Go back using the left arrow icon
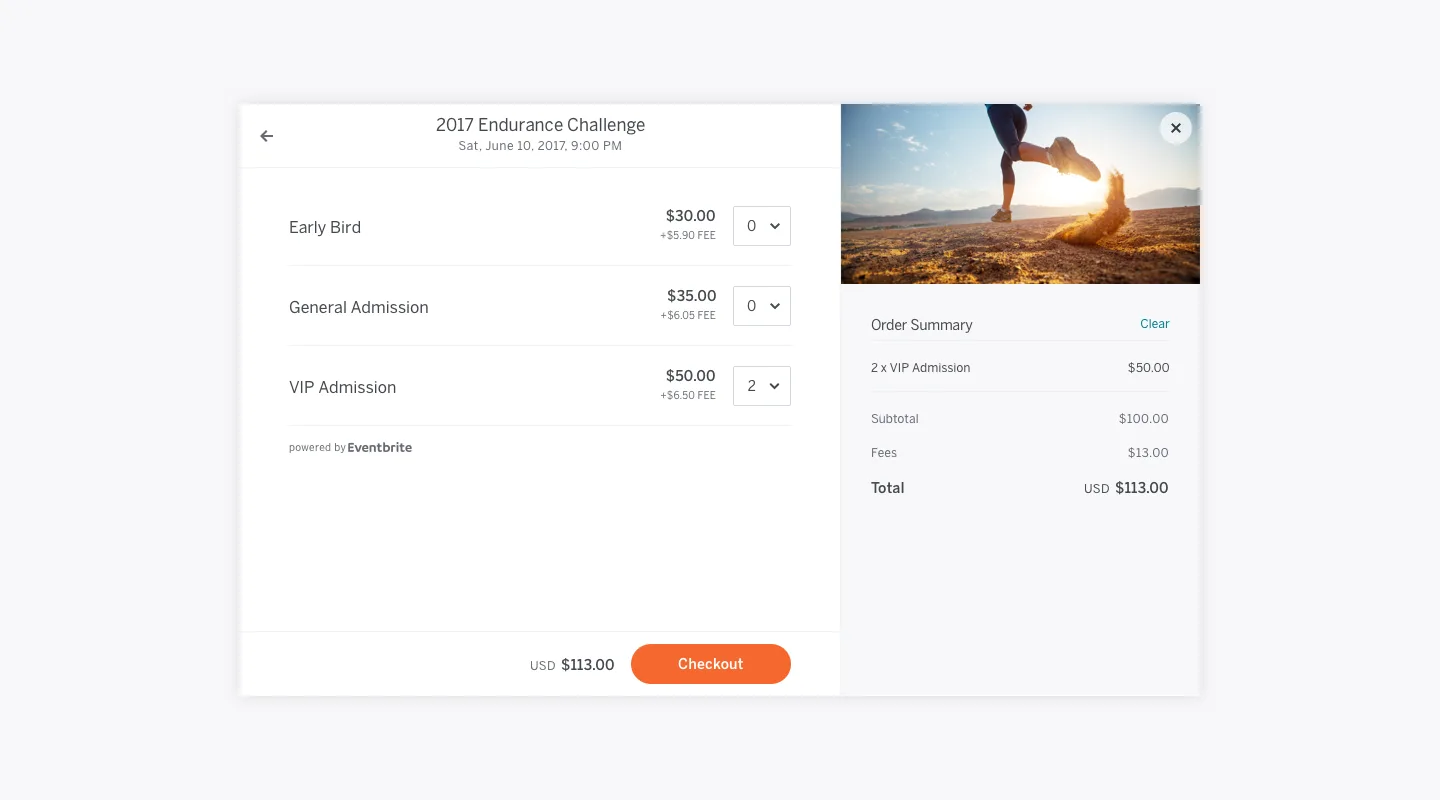 [267, 136]
